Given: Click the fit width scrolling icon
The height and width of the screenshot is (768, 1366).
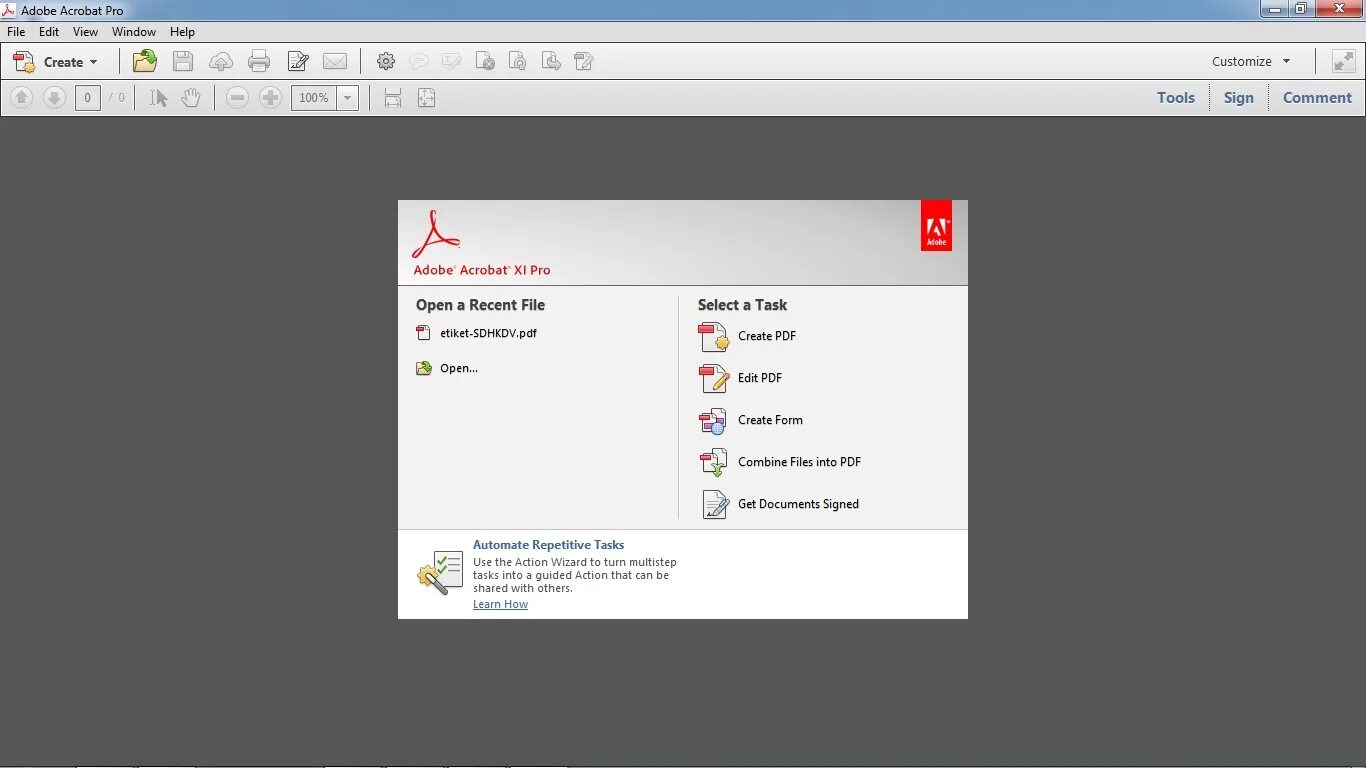Looking at the screenshot, I should (393, 97).
